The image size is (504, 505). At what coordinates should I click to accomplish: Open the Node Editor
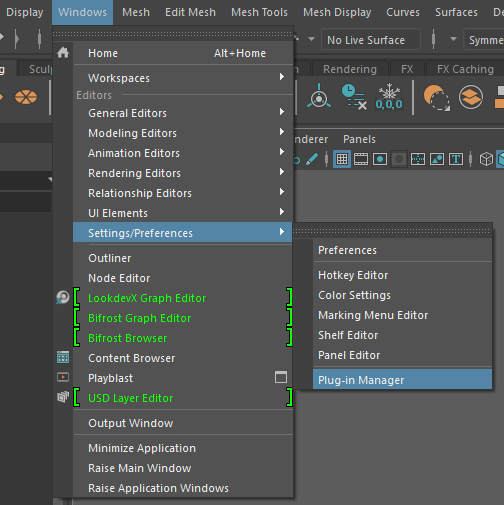coord(183,278)
